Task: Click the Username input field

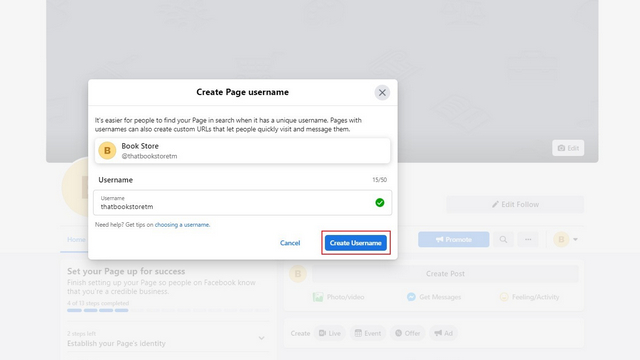Action: tap(242, 202)
